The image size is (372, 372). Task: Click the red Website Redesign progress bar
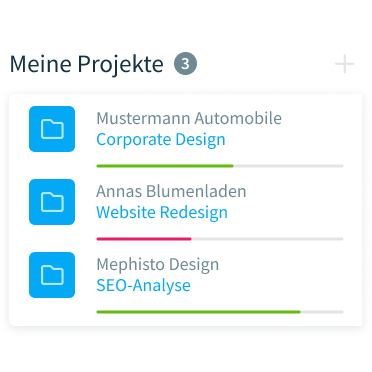pos(144,239)
